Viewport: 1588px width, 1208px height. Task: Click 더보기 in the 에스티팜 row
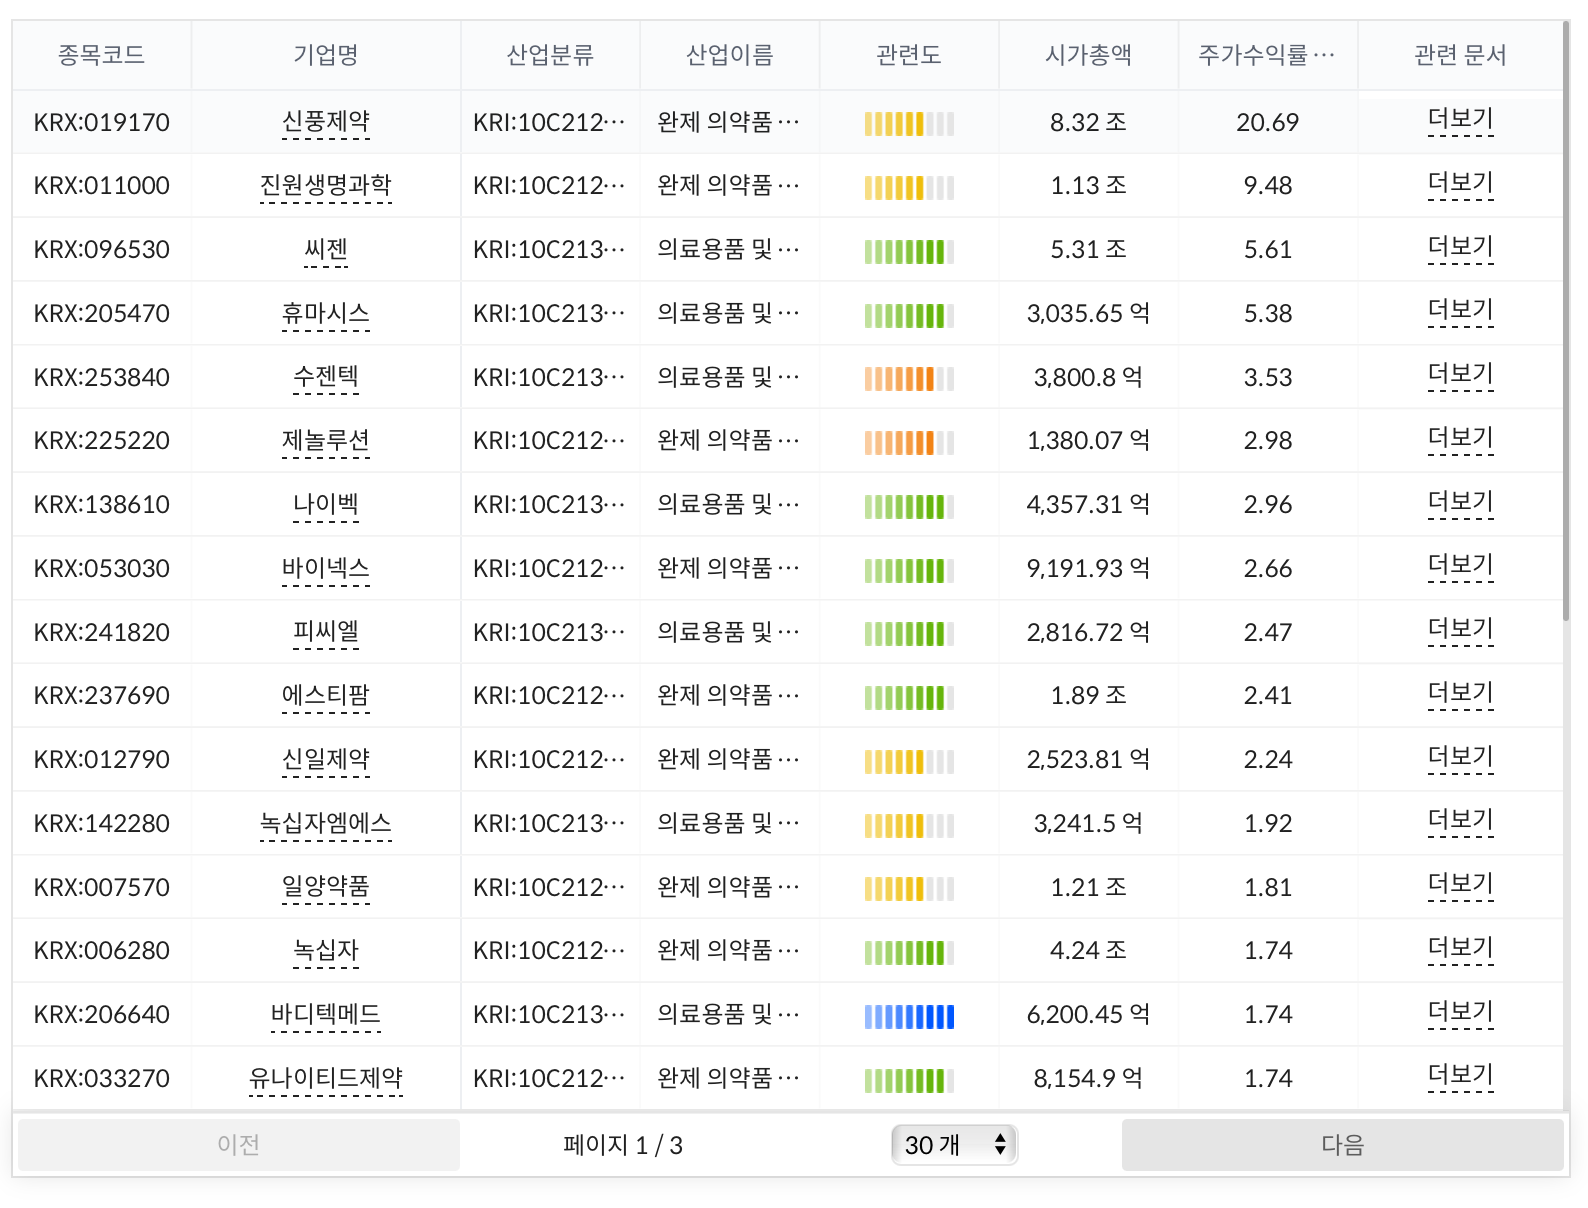click(1460, 694)
